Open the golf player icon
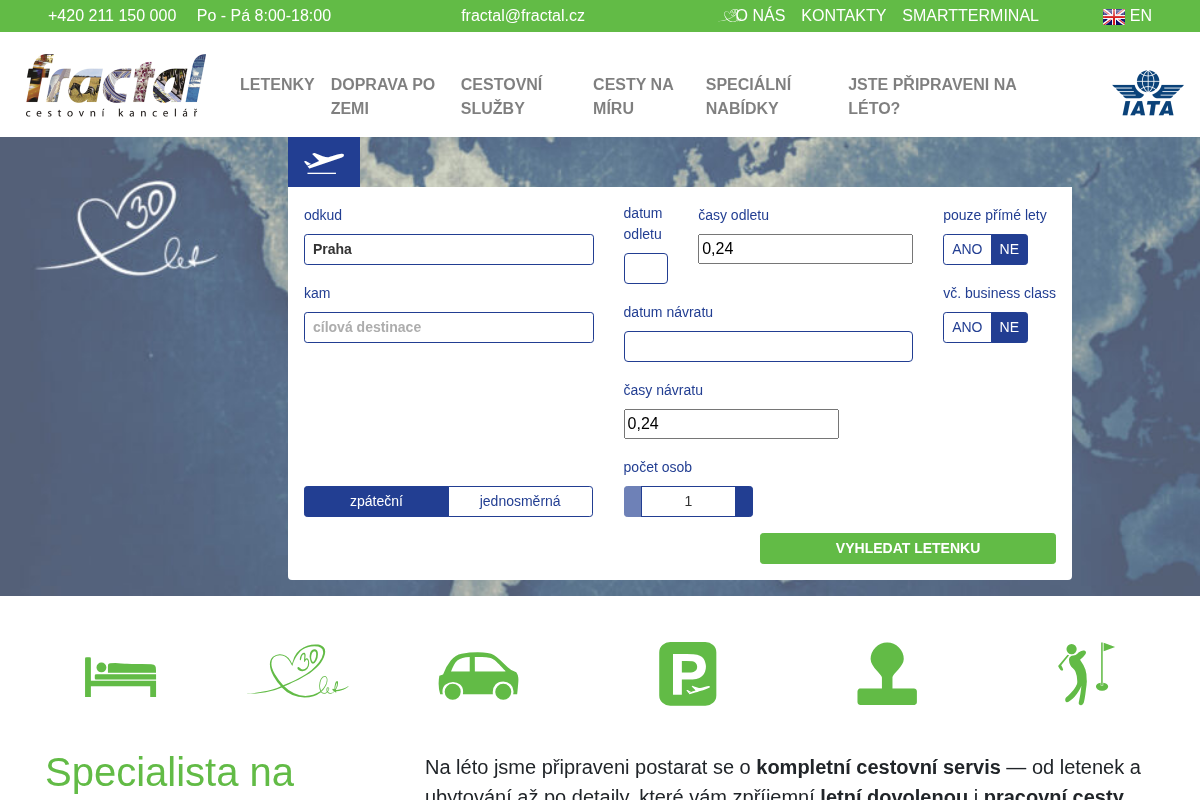Viewport: 1200px width, 800px height. pos(1086,673)
